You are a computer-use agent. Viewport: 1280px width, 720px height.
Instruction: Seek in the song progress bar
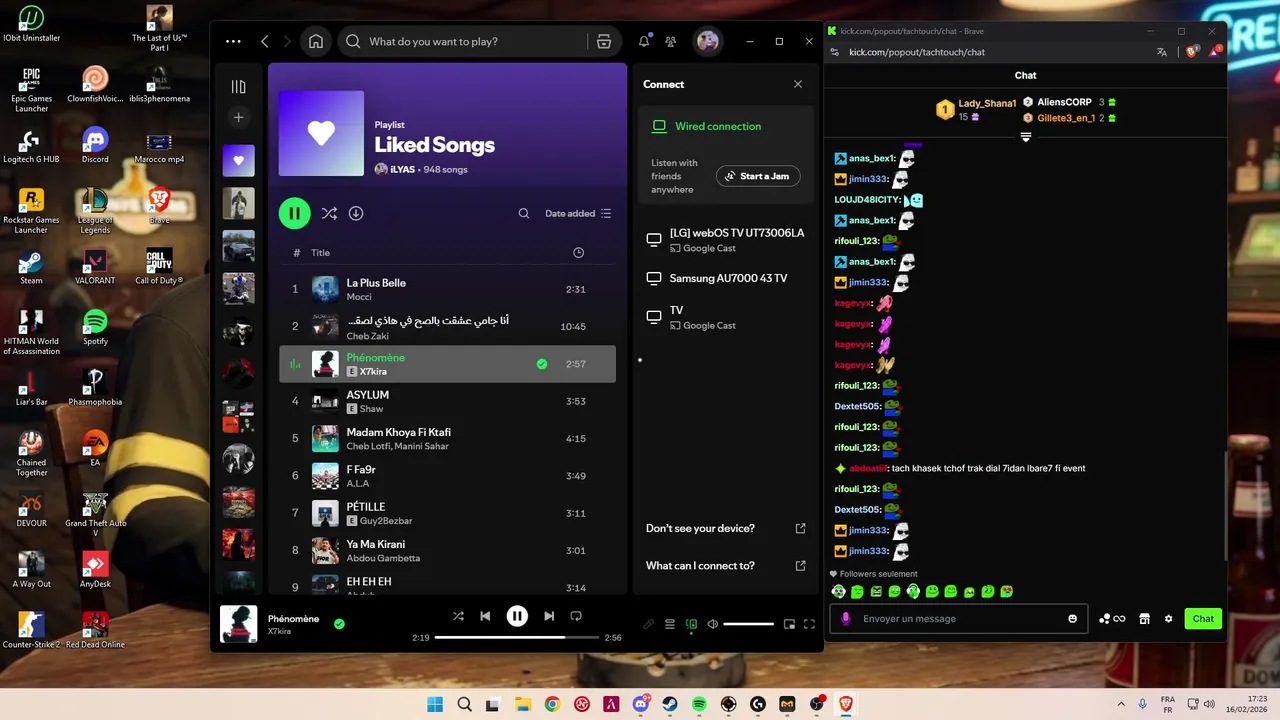point(517,637)
